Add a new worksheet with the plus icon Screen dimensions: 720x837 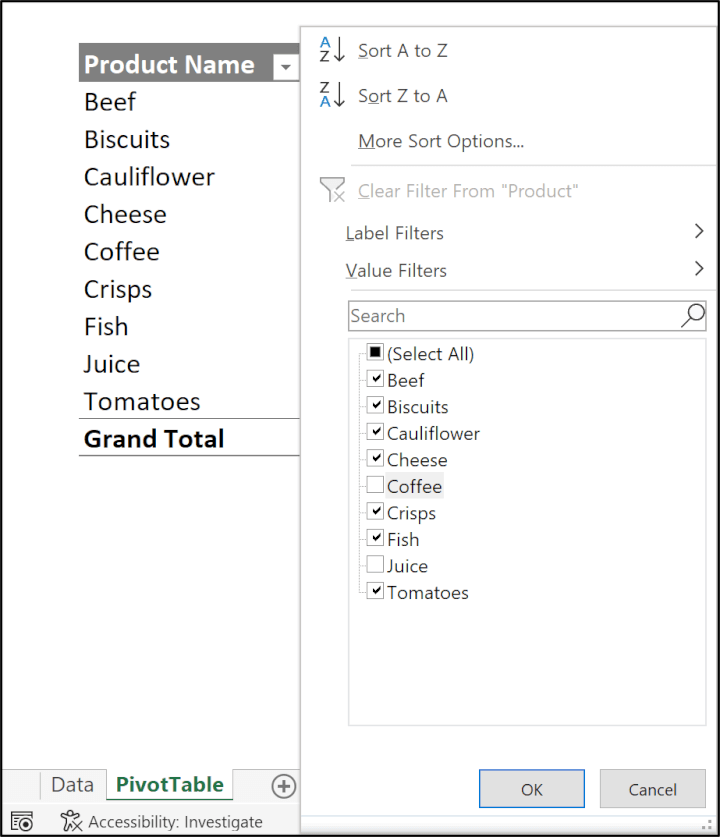point(284,786)
